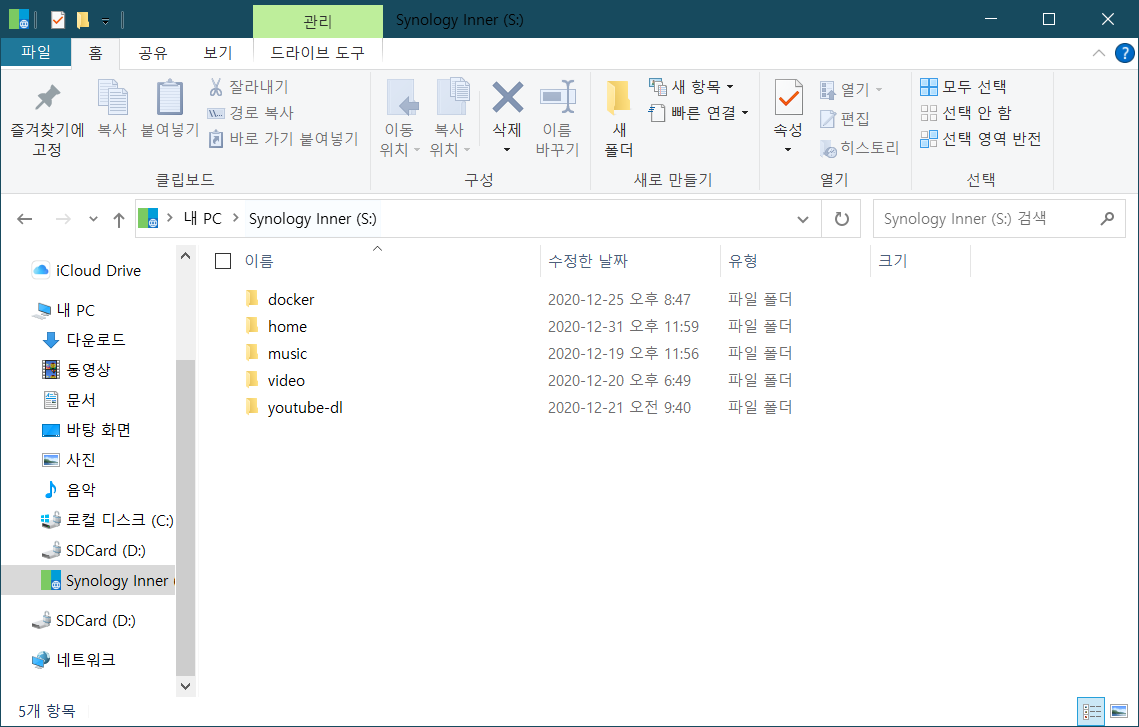1139x727 pixels.
Task: Switch to the 공유 (Share) tab
Action: pos(153,53)
